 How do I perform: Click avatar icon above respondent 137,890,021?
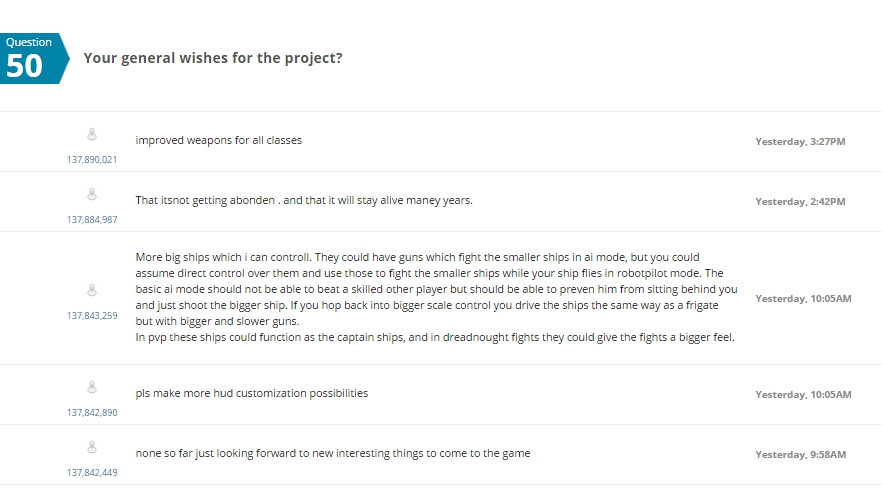(92, 134)
